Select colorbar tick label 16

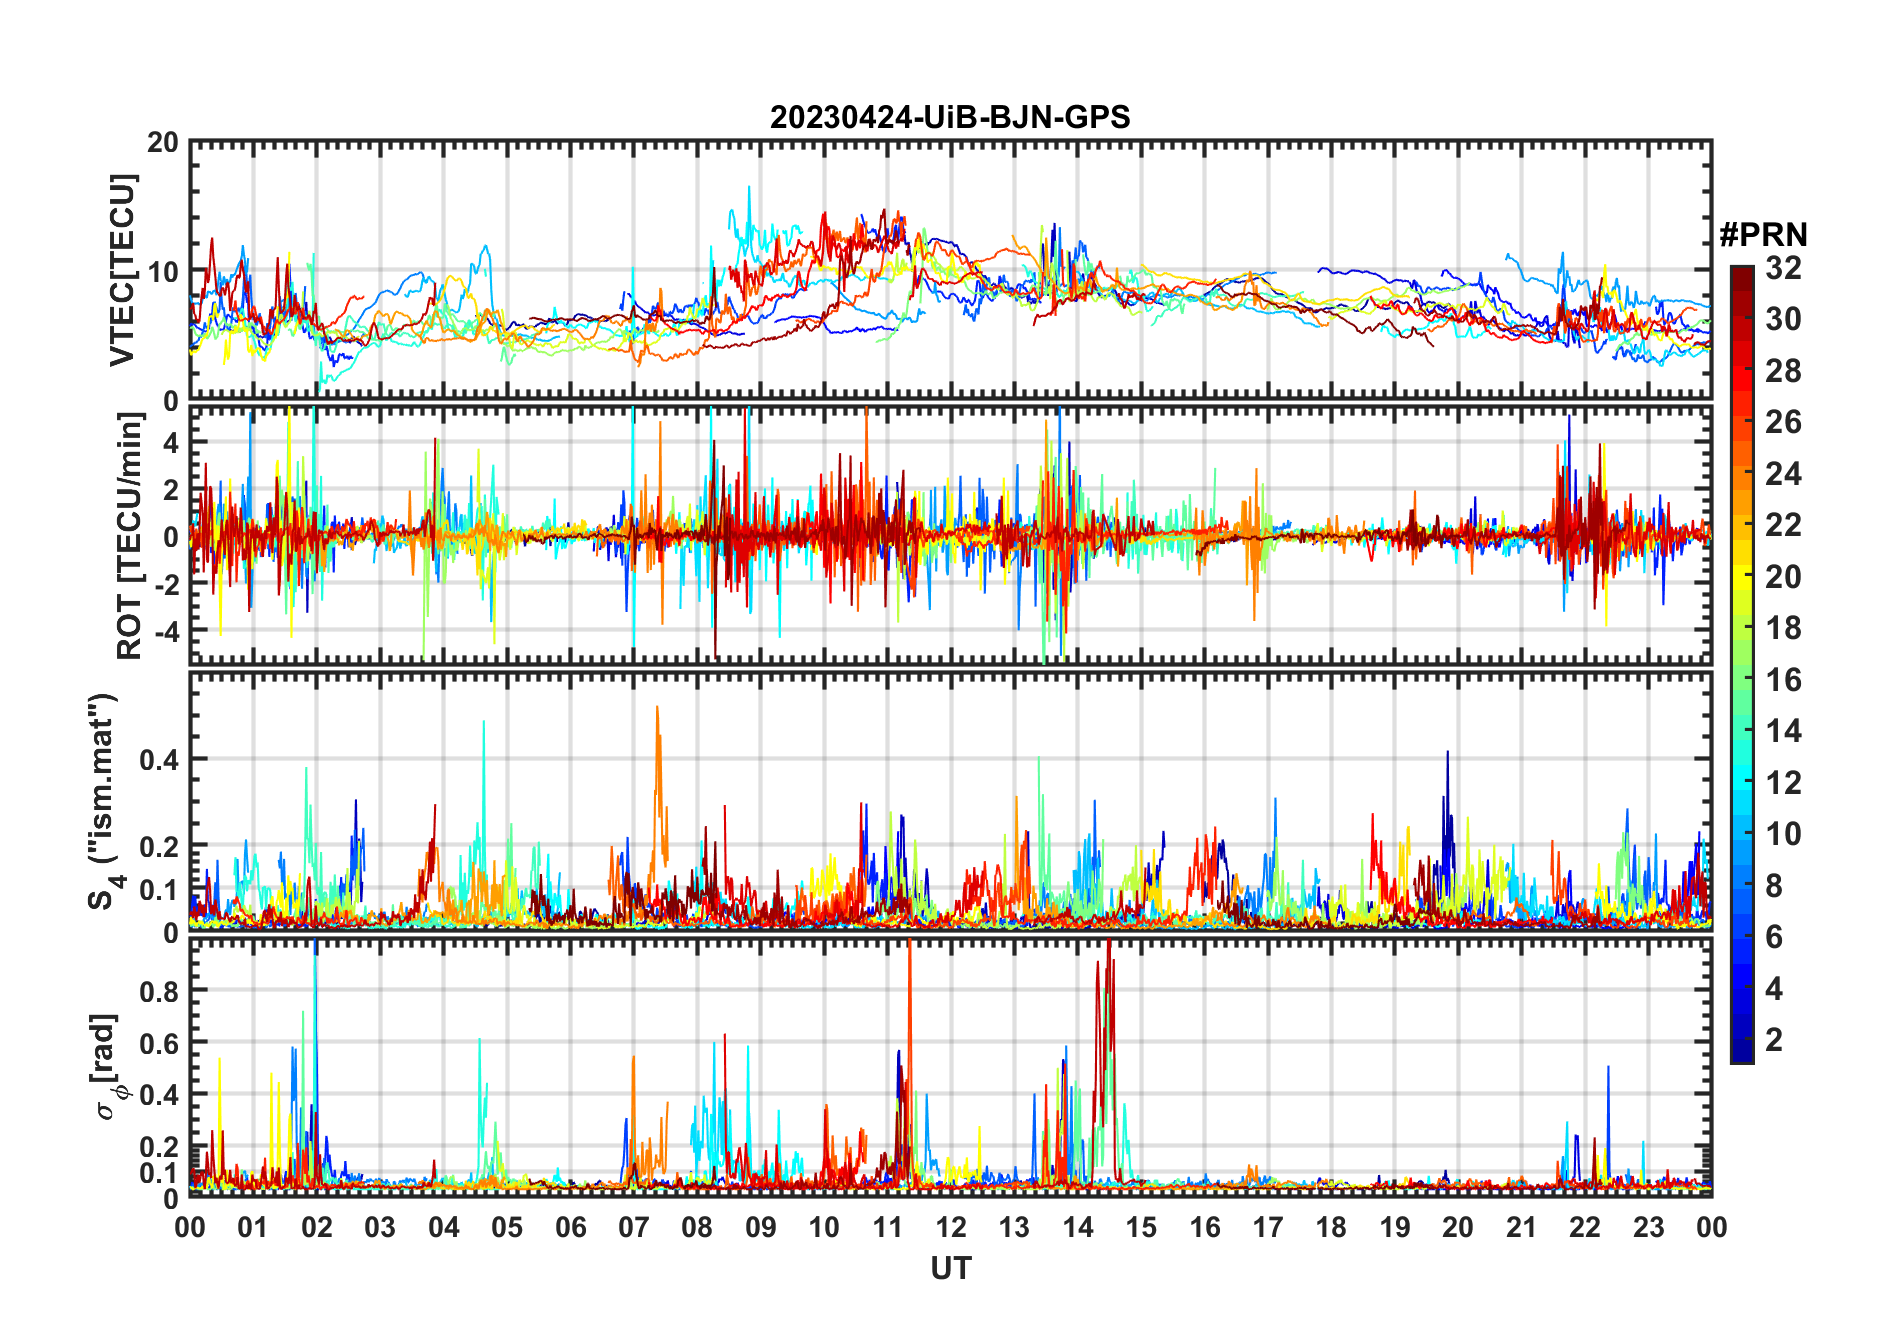point(1783,680)
